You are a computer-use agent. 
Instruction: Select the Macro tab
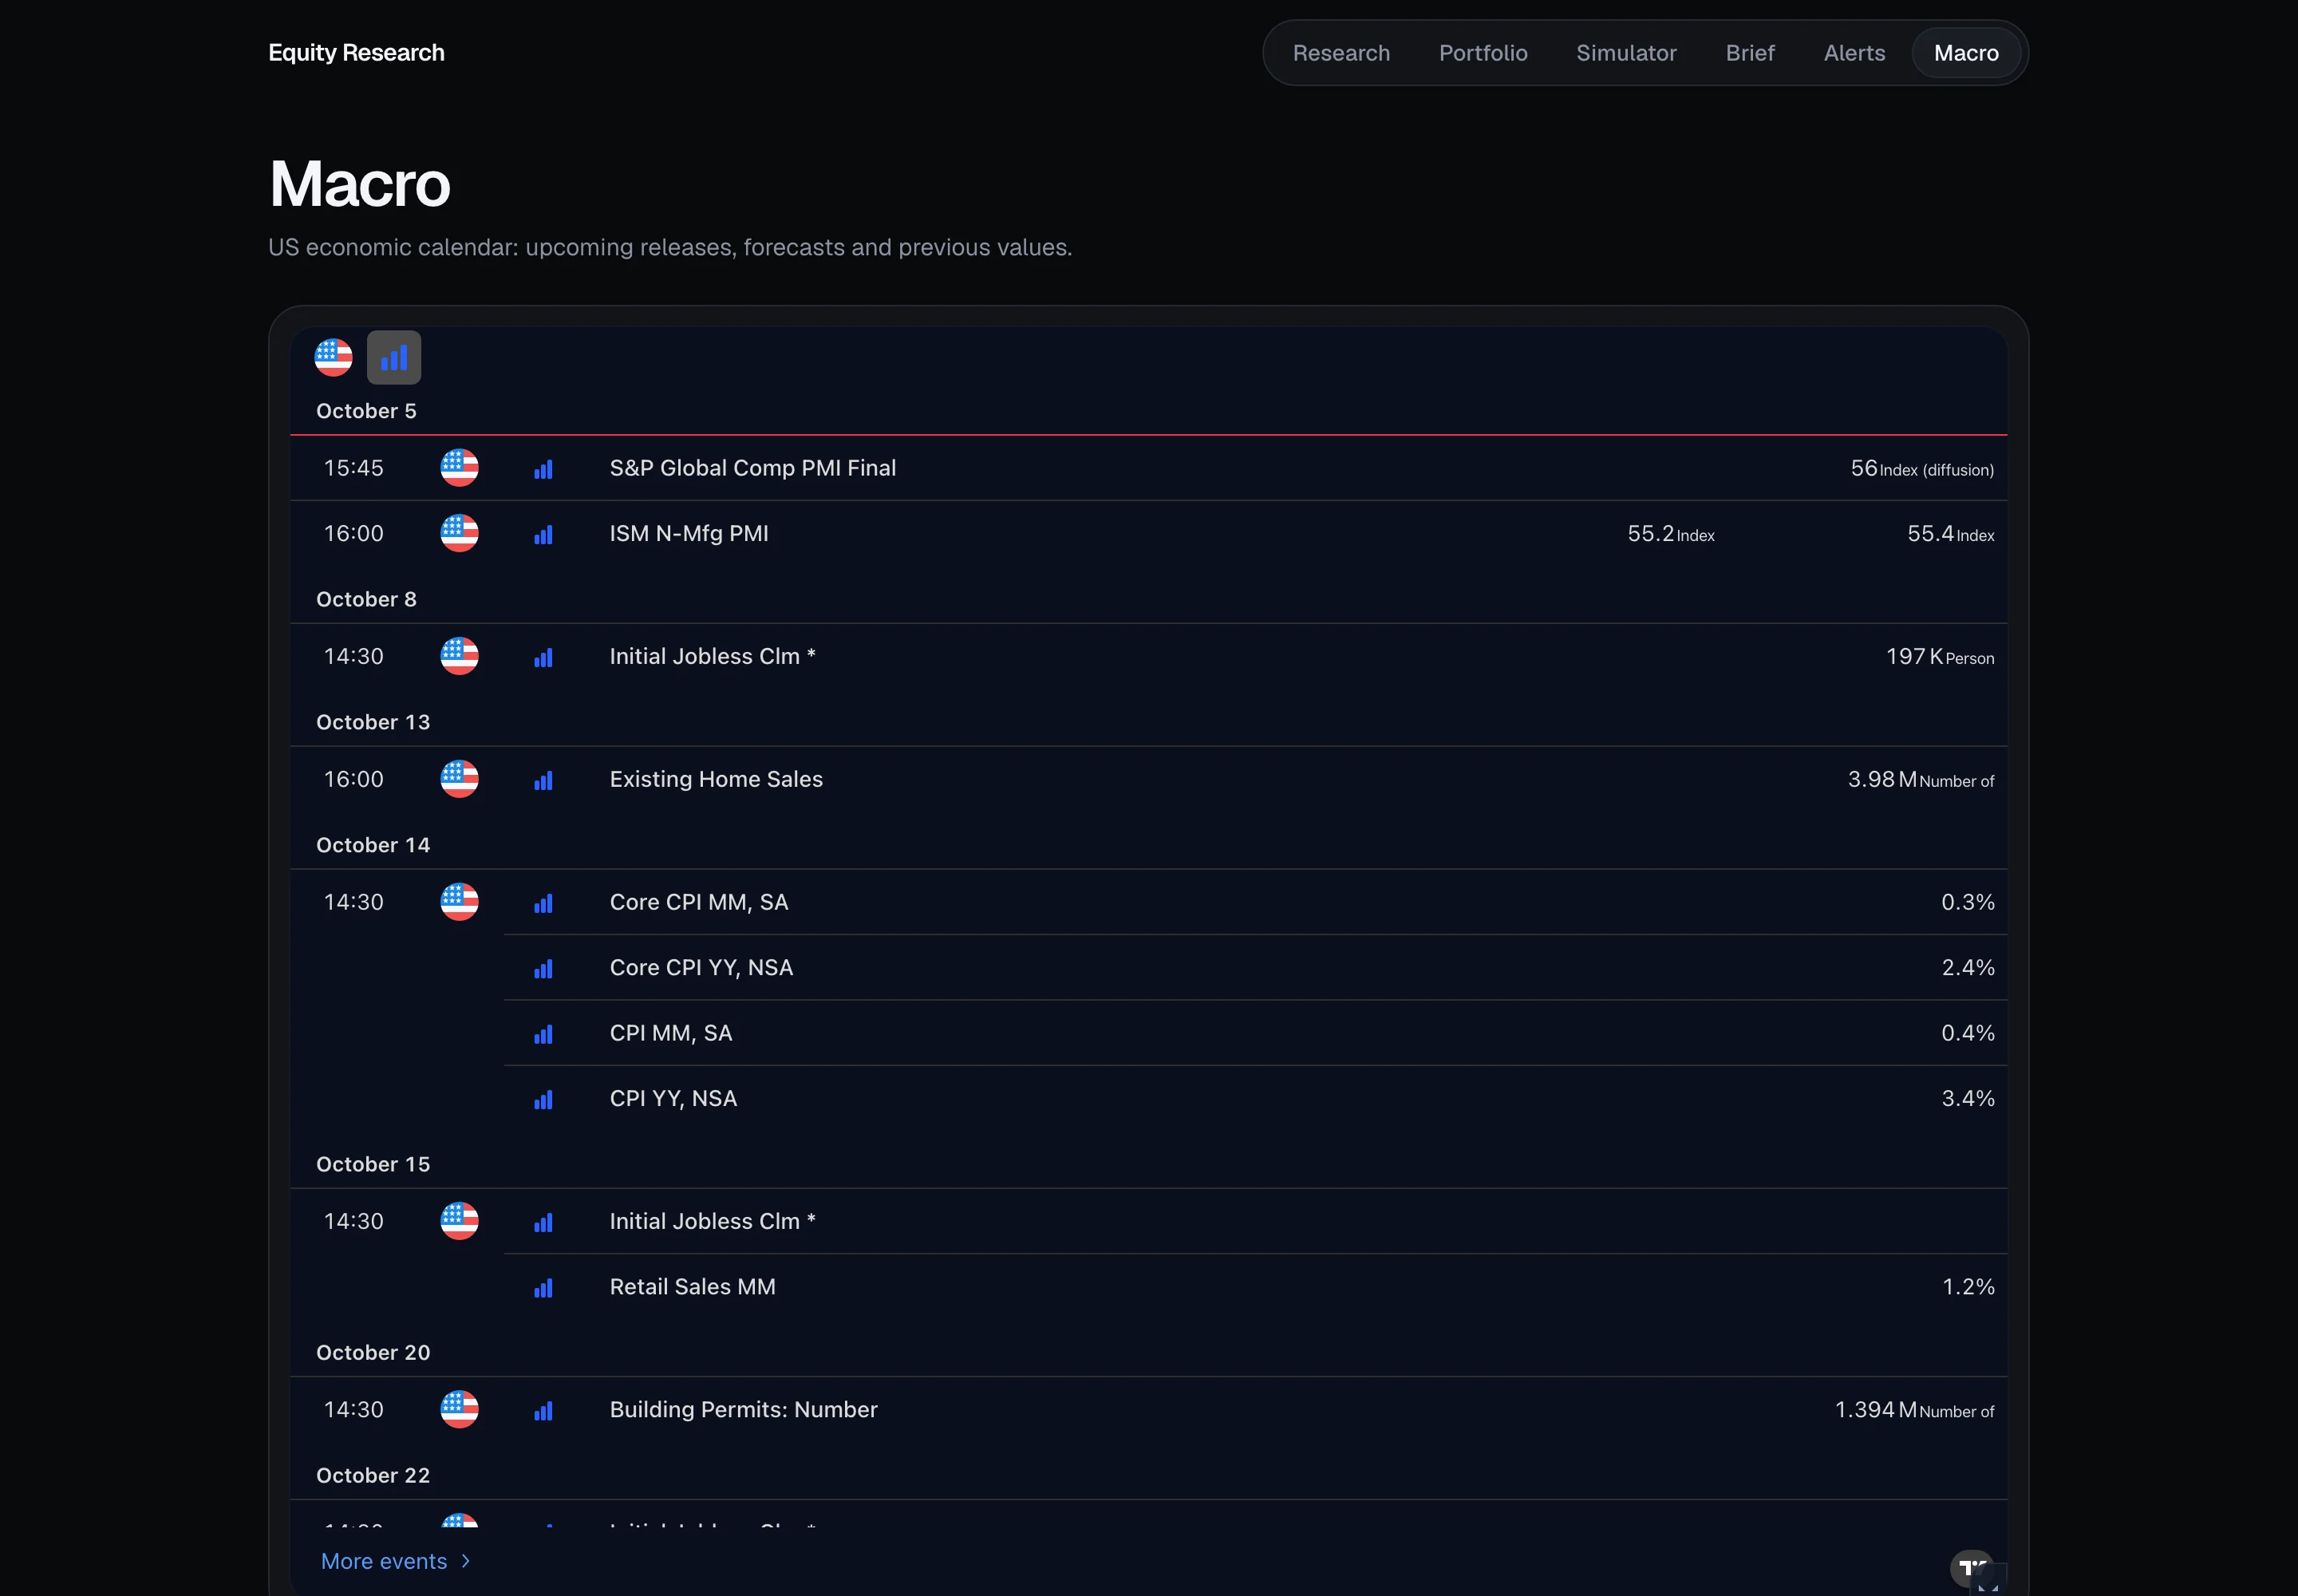tap(1966, 53)
